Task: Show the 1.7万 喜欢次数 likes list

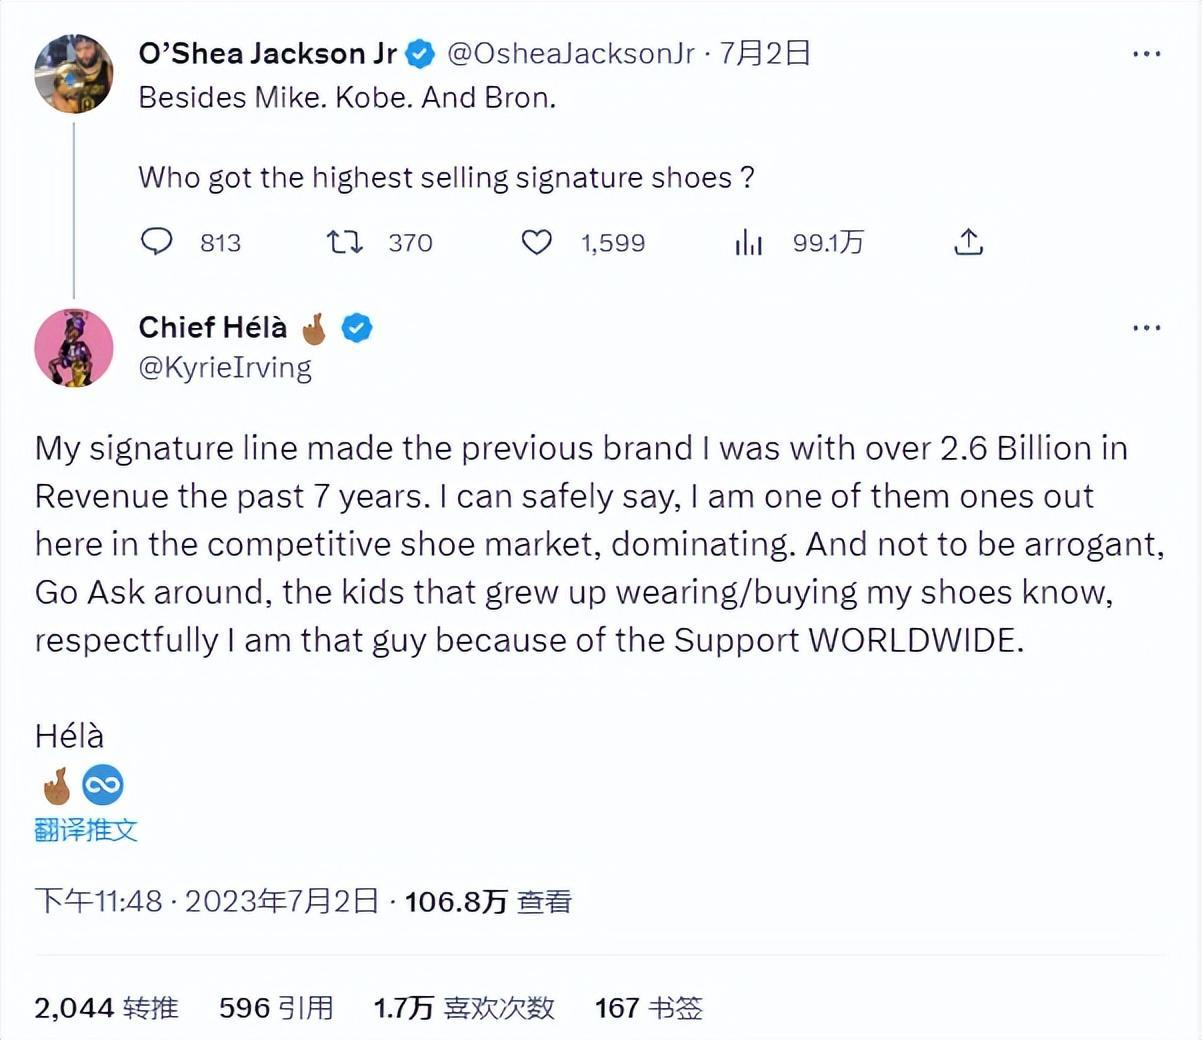Action: click(464, 1007)
